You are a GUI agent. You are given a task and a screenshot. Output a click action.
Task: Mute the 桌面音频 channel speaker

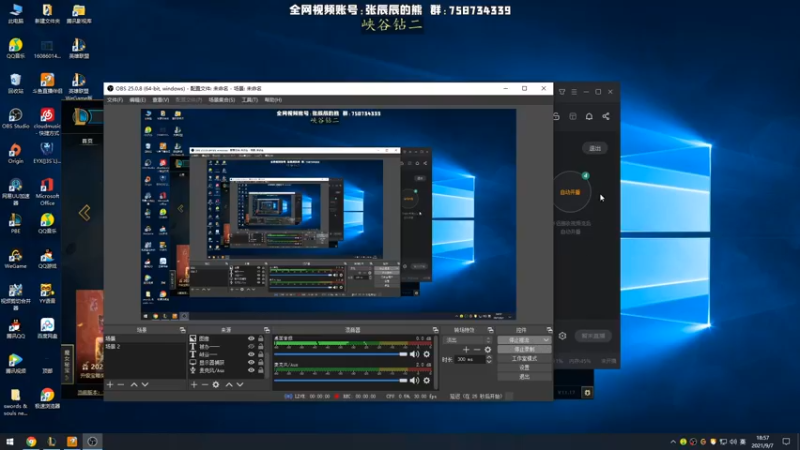[x=414, y=354]
